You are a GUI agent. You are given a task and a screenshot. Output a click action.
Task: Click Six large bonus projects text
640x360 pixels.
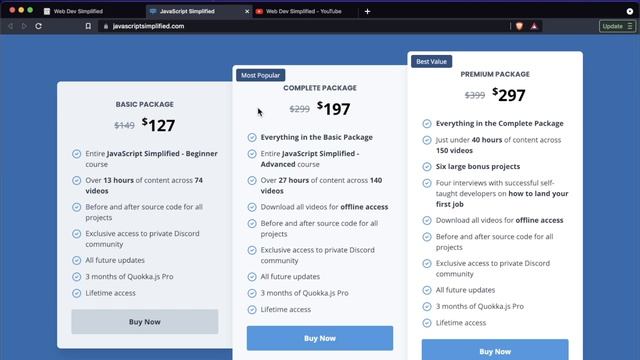478,167
